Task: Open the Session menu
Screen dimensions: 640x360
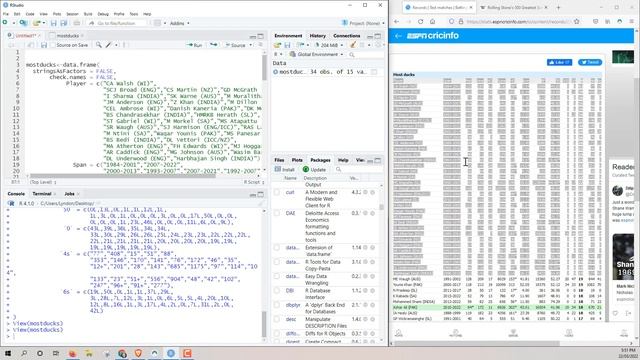Action: pos(72,14)
